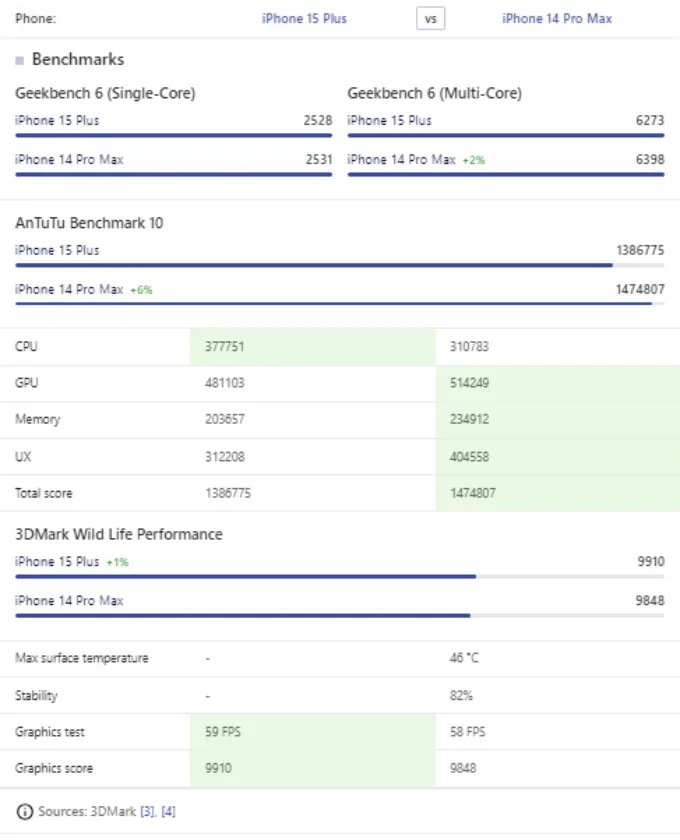Select the Graphics test 59 FPS cell

[313, 732]
